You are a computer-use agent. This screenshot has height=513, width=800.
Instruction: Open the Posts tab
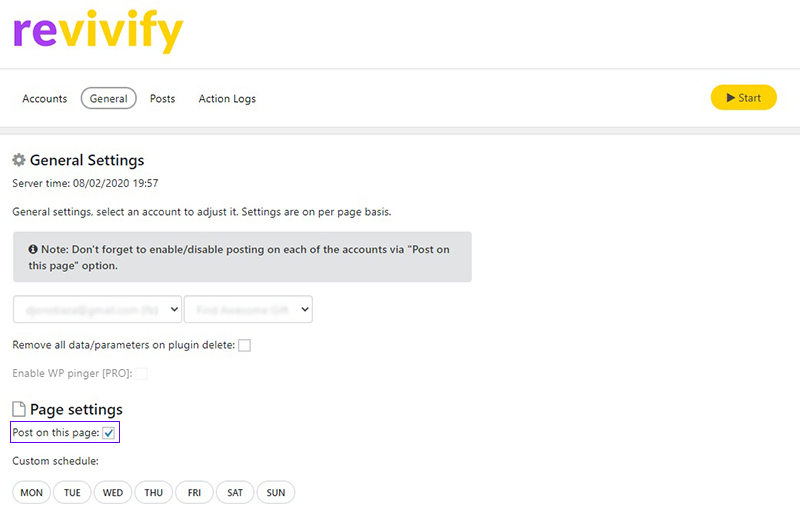pos(162,99)
